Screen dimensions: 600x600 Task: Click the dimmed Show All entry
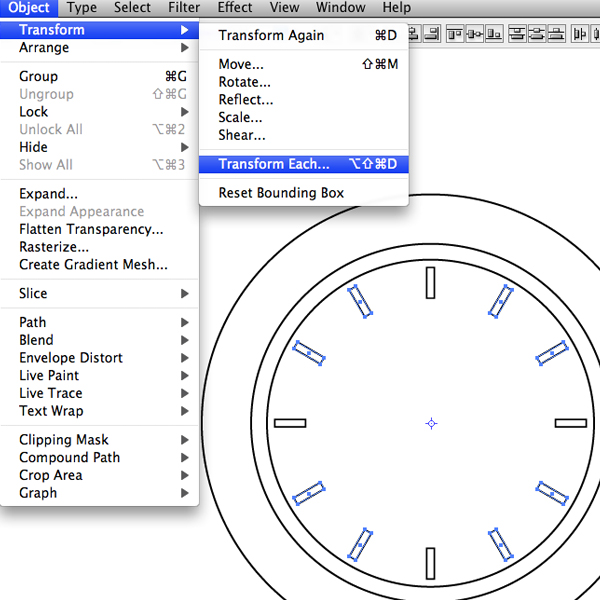(99, 165)
